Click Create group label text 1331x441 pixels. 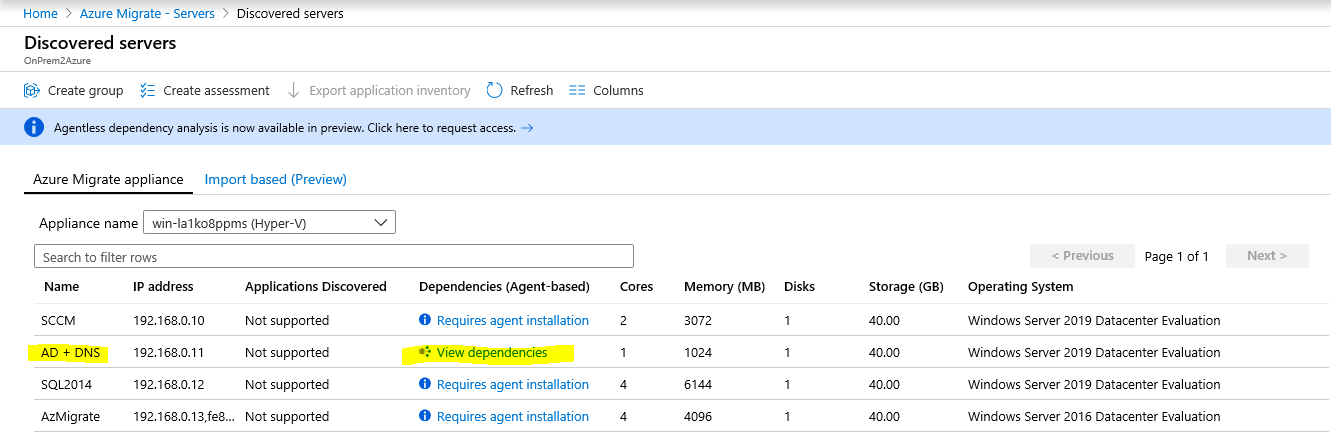pyautogui.click(x=86, y=90)
